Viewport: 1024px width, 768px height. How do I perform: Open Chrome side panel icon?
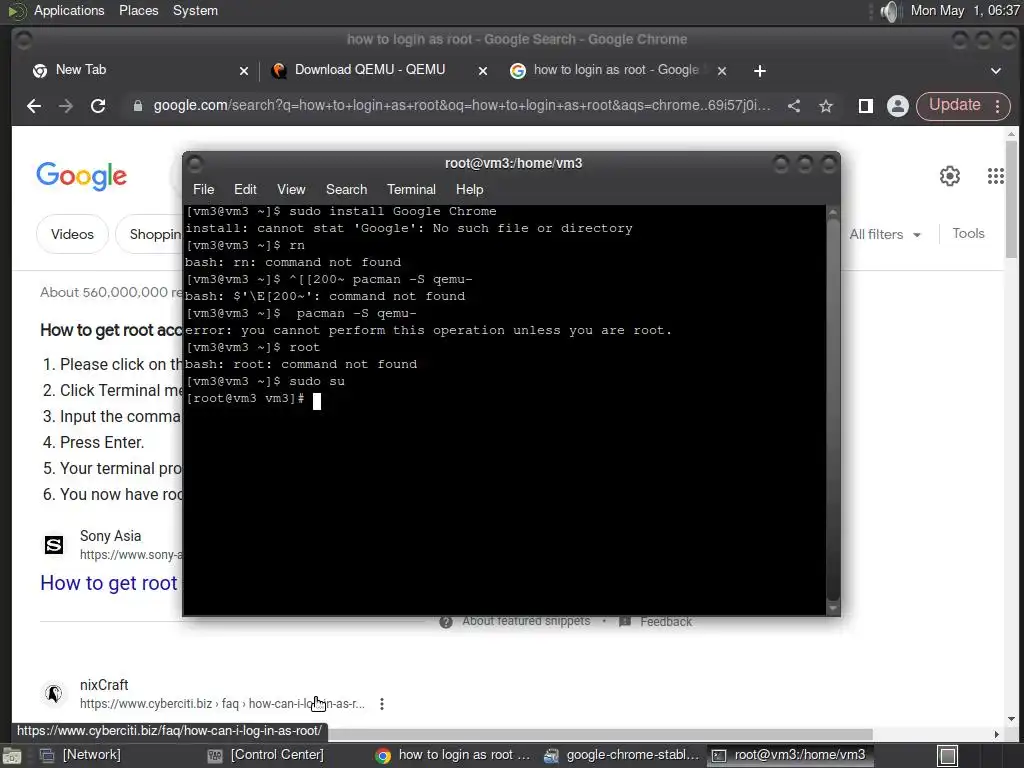(865, 106)
